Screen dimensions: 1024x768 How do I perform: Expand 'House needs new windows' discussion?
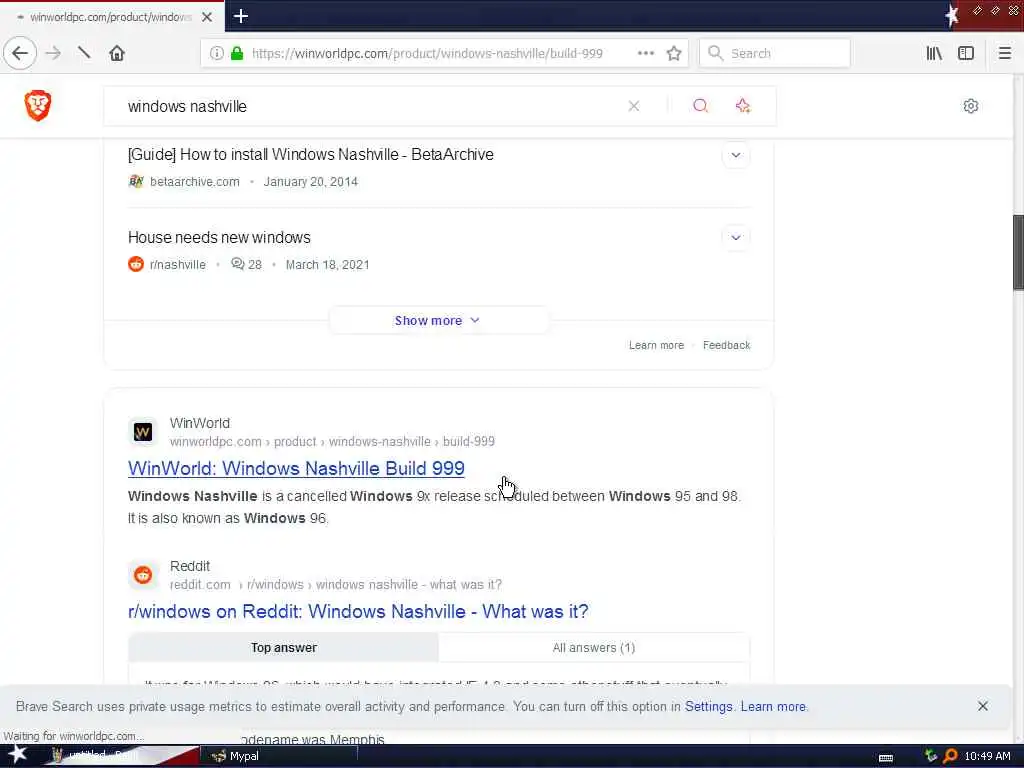tap(735, 238)
